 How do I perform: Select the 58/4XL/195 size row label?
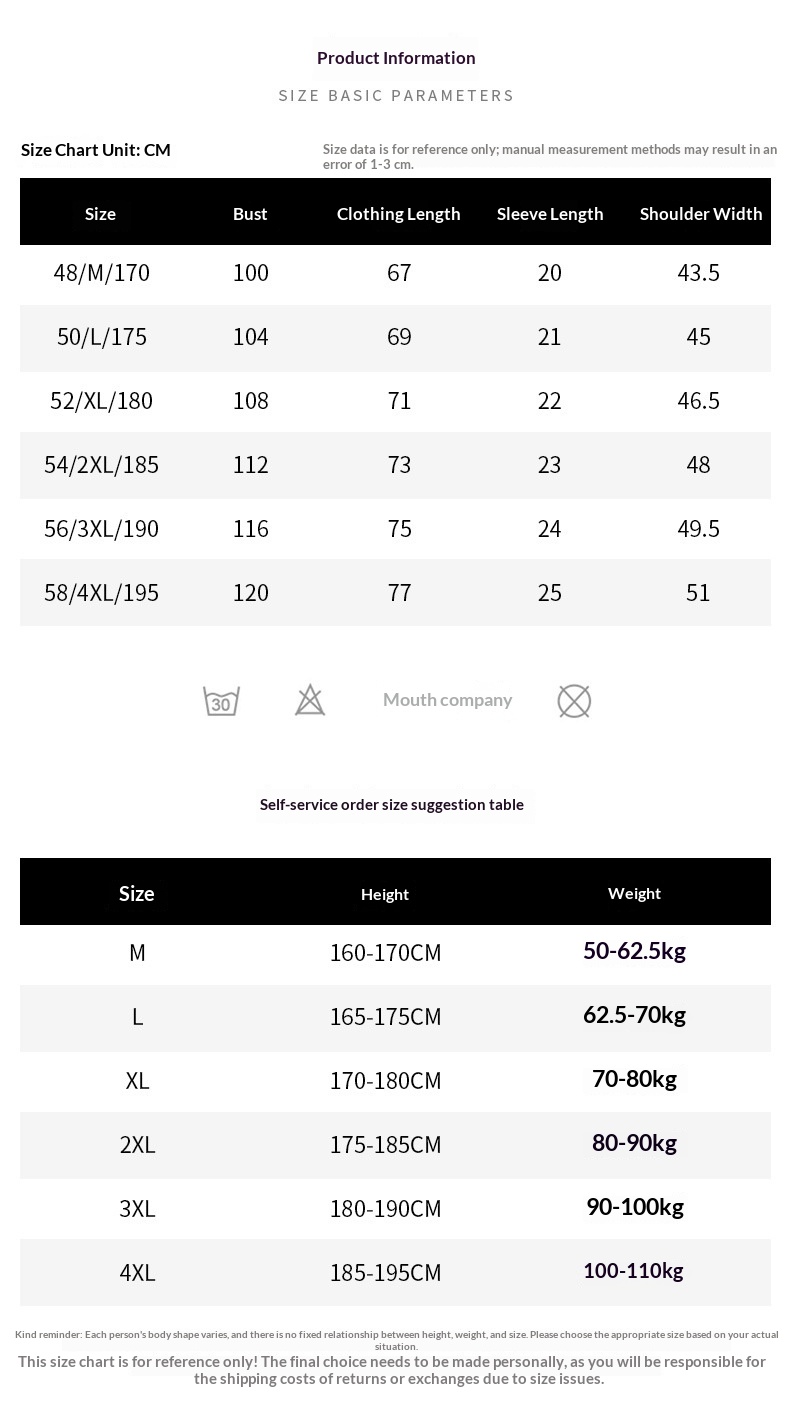[x=101, y=593]
